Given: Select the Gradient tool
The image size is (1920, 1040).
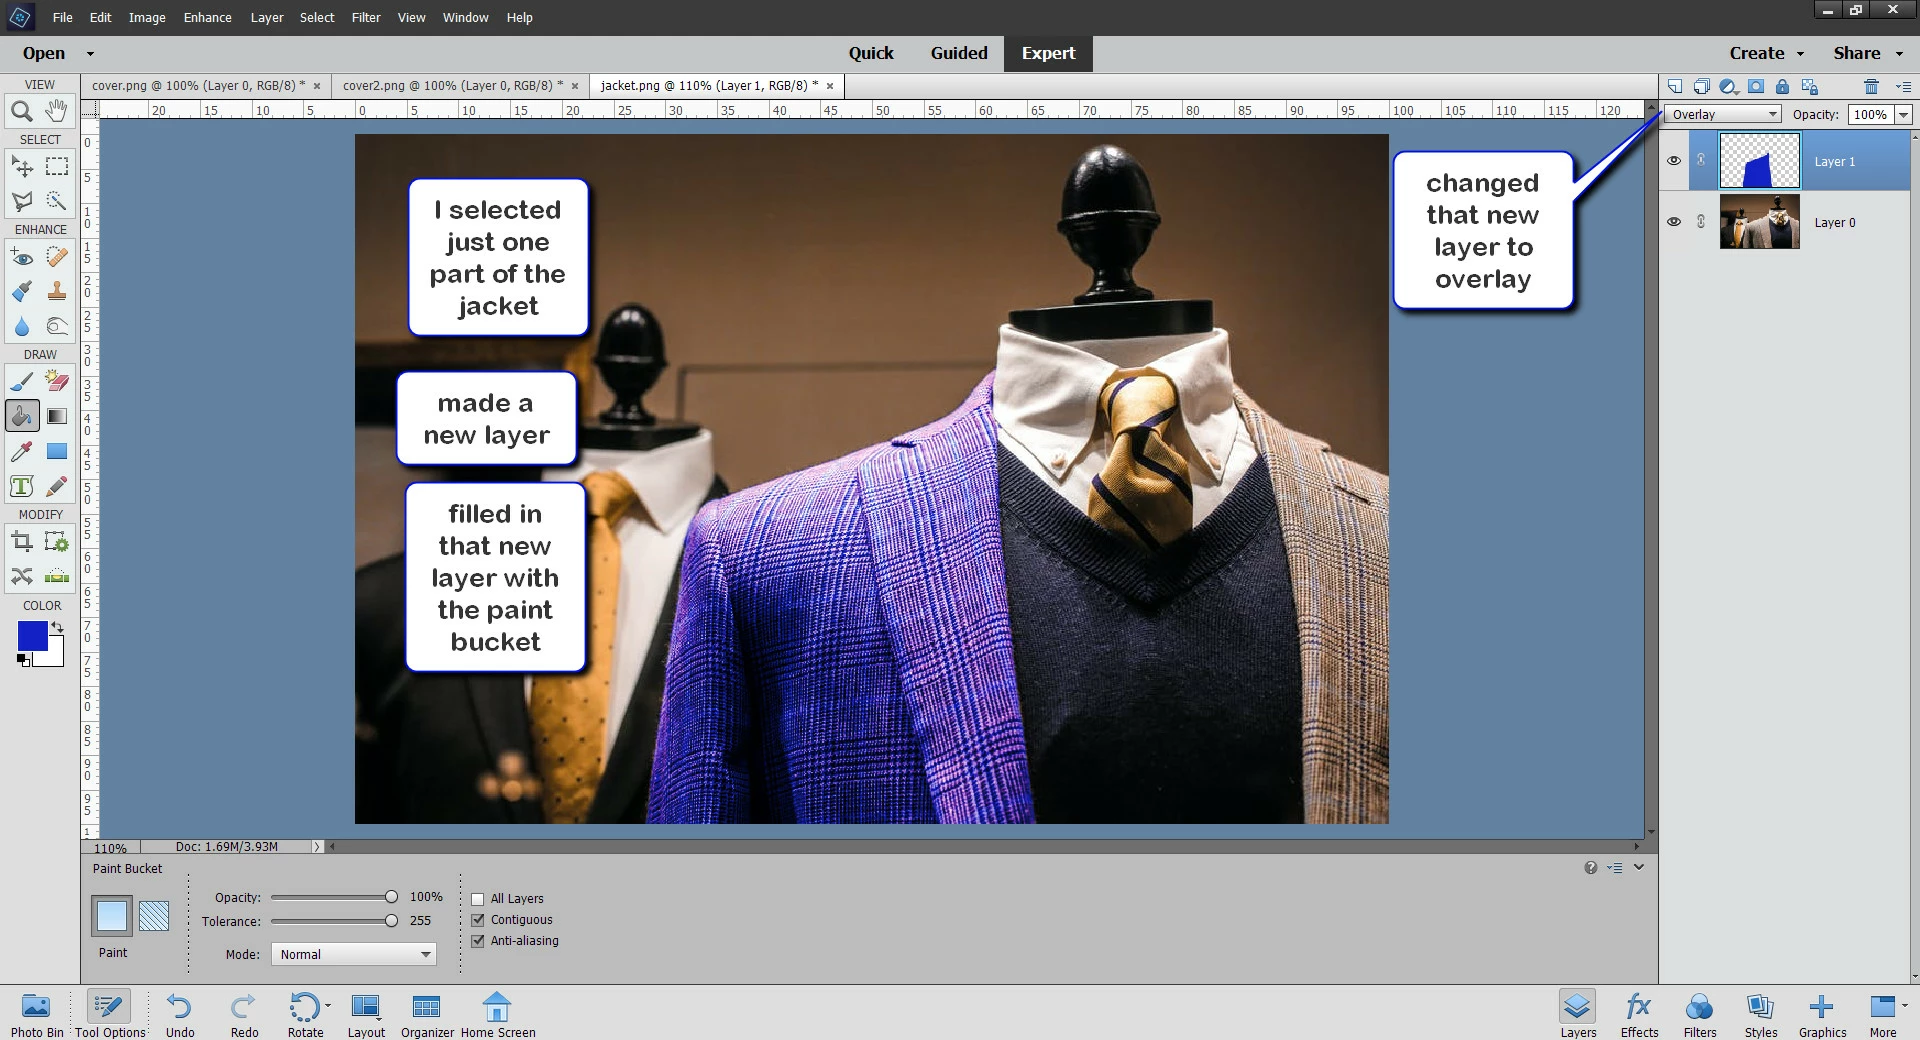Looking at the screenshot, I should point(57,416).
